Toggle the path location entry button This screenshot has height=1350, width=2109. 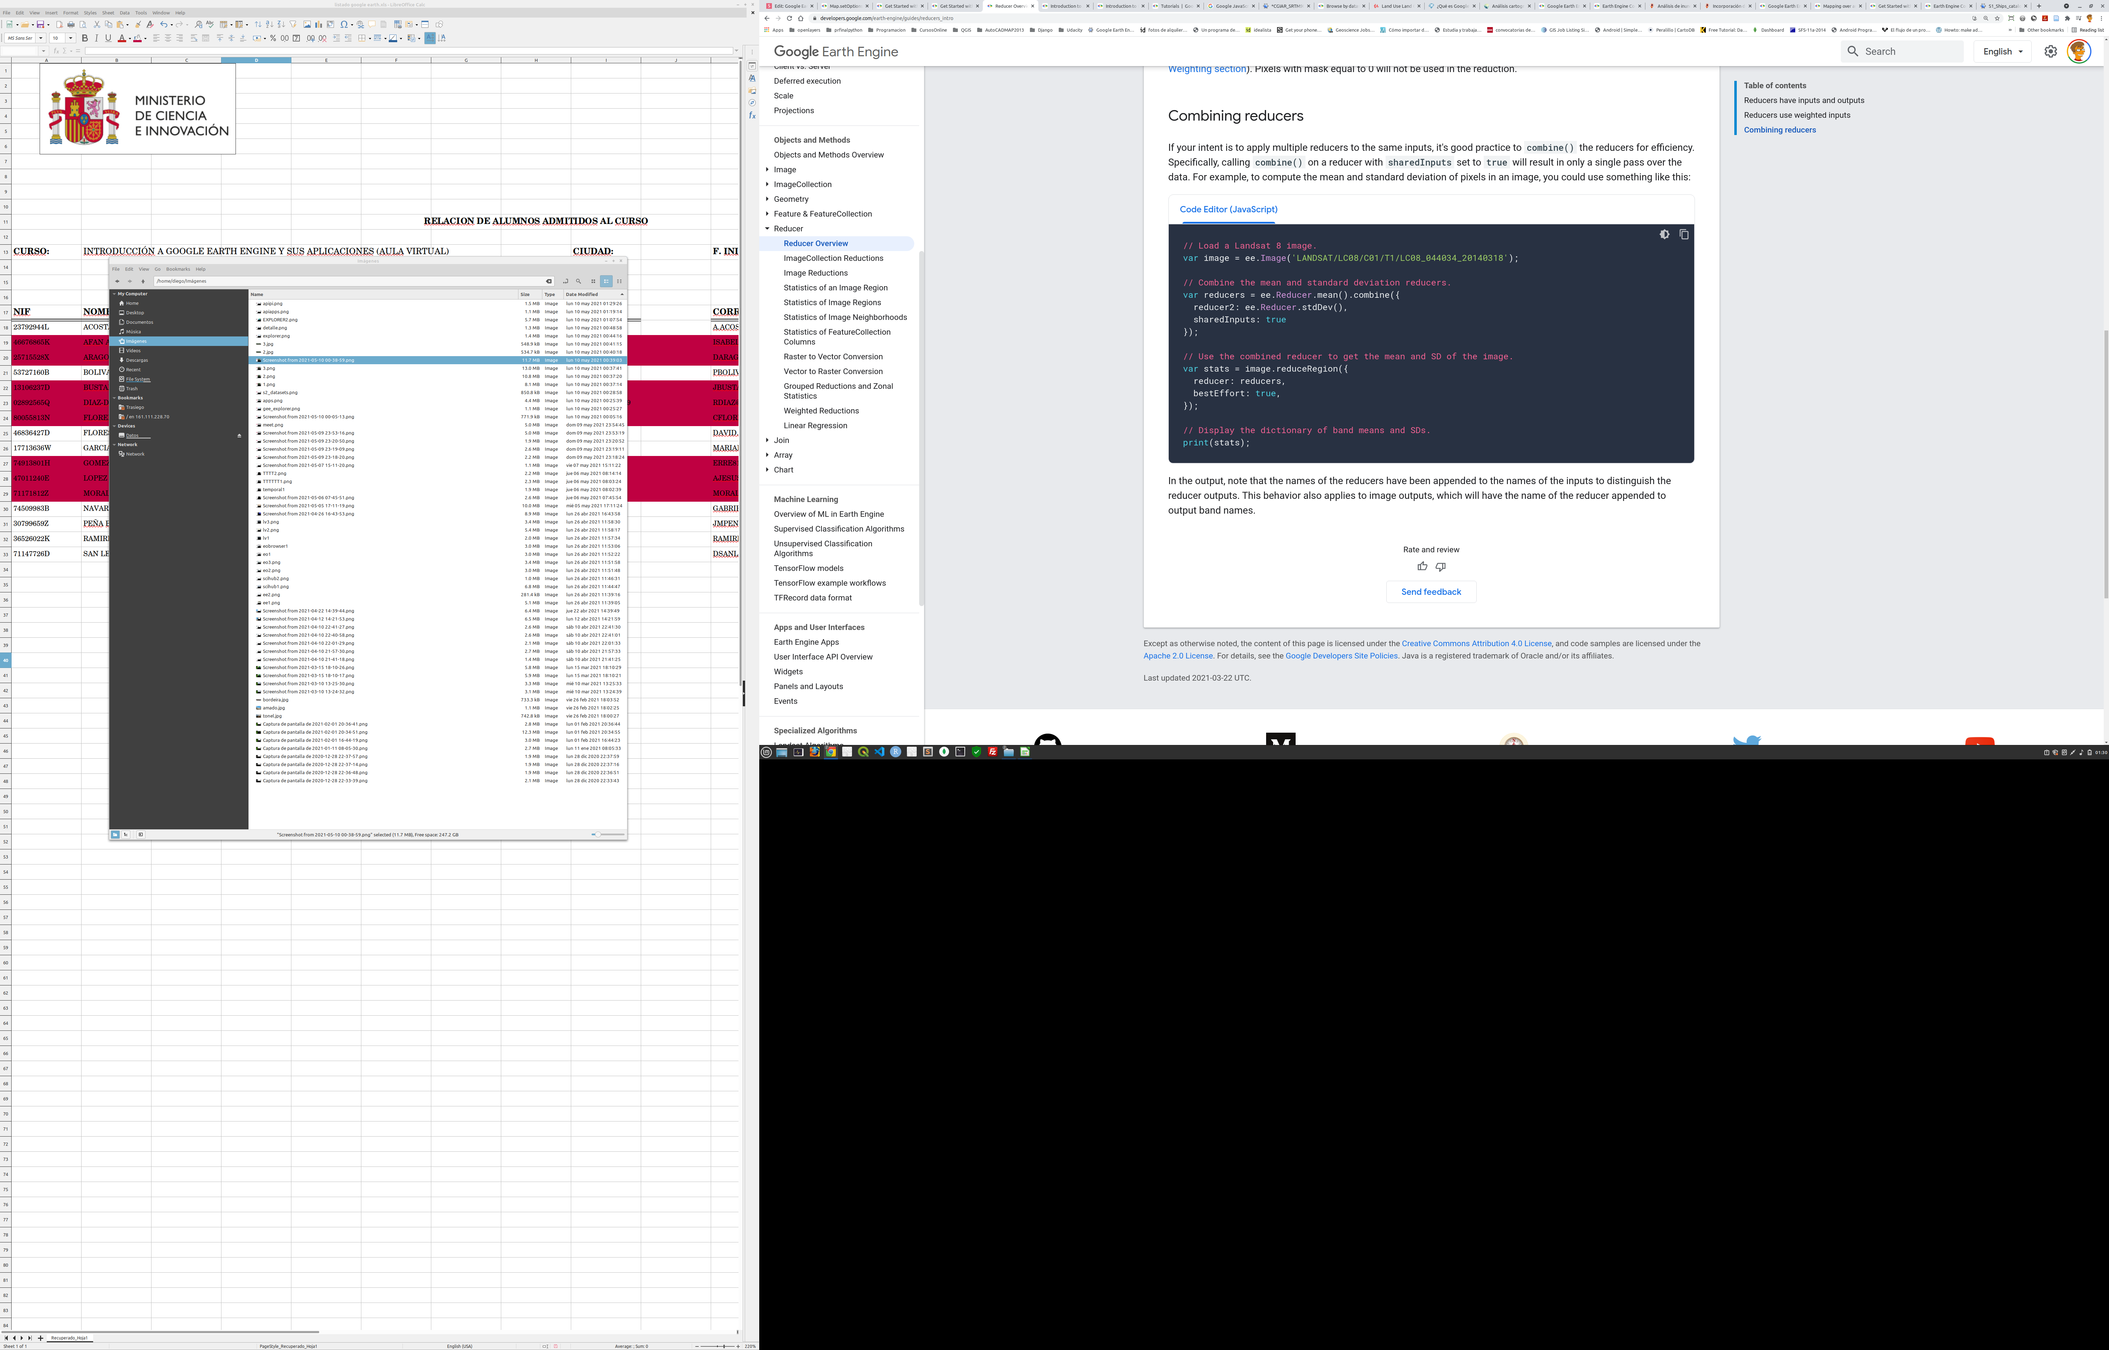click(x=565, y=281)
